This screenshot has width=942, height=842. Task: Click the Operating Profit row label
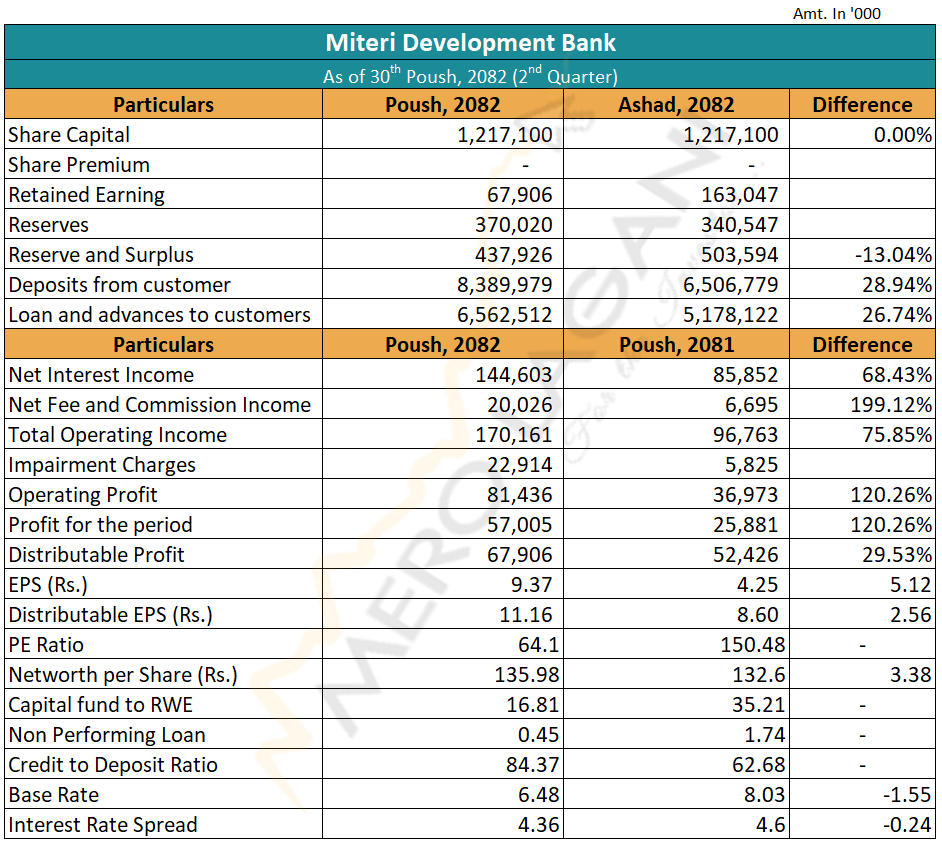coord(83,495)
